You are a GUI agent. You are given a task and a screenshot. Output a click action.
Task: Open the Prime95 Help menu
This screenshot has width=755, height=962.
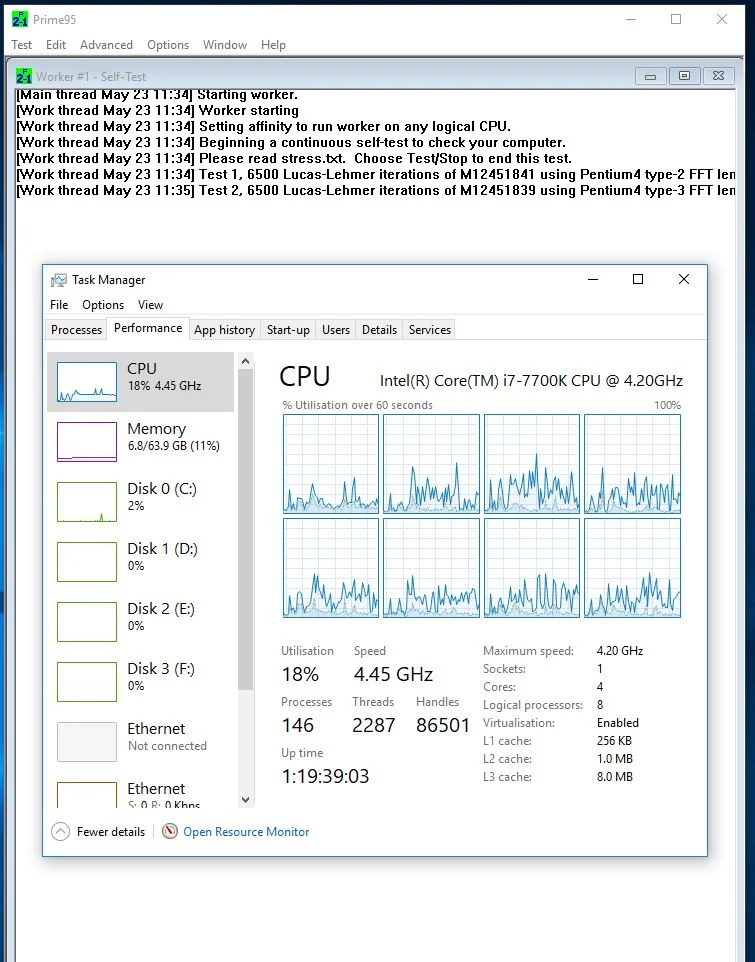pos(273,45)
